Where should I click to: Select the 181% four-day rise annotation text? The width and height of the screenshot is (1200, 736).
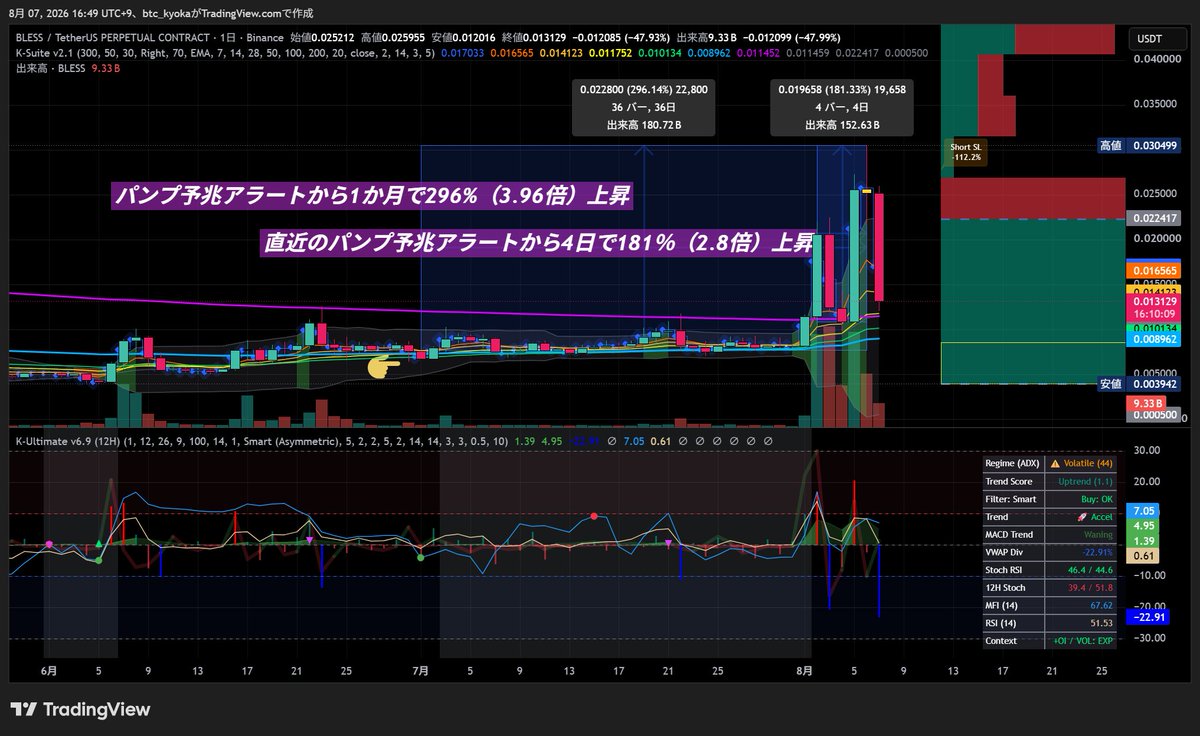(537, 244)
